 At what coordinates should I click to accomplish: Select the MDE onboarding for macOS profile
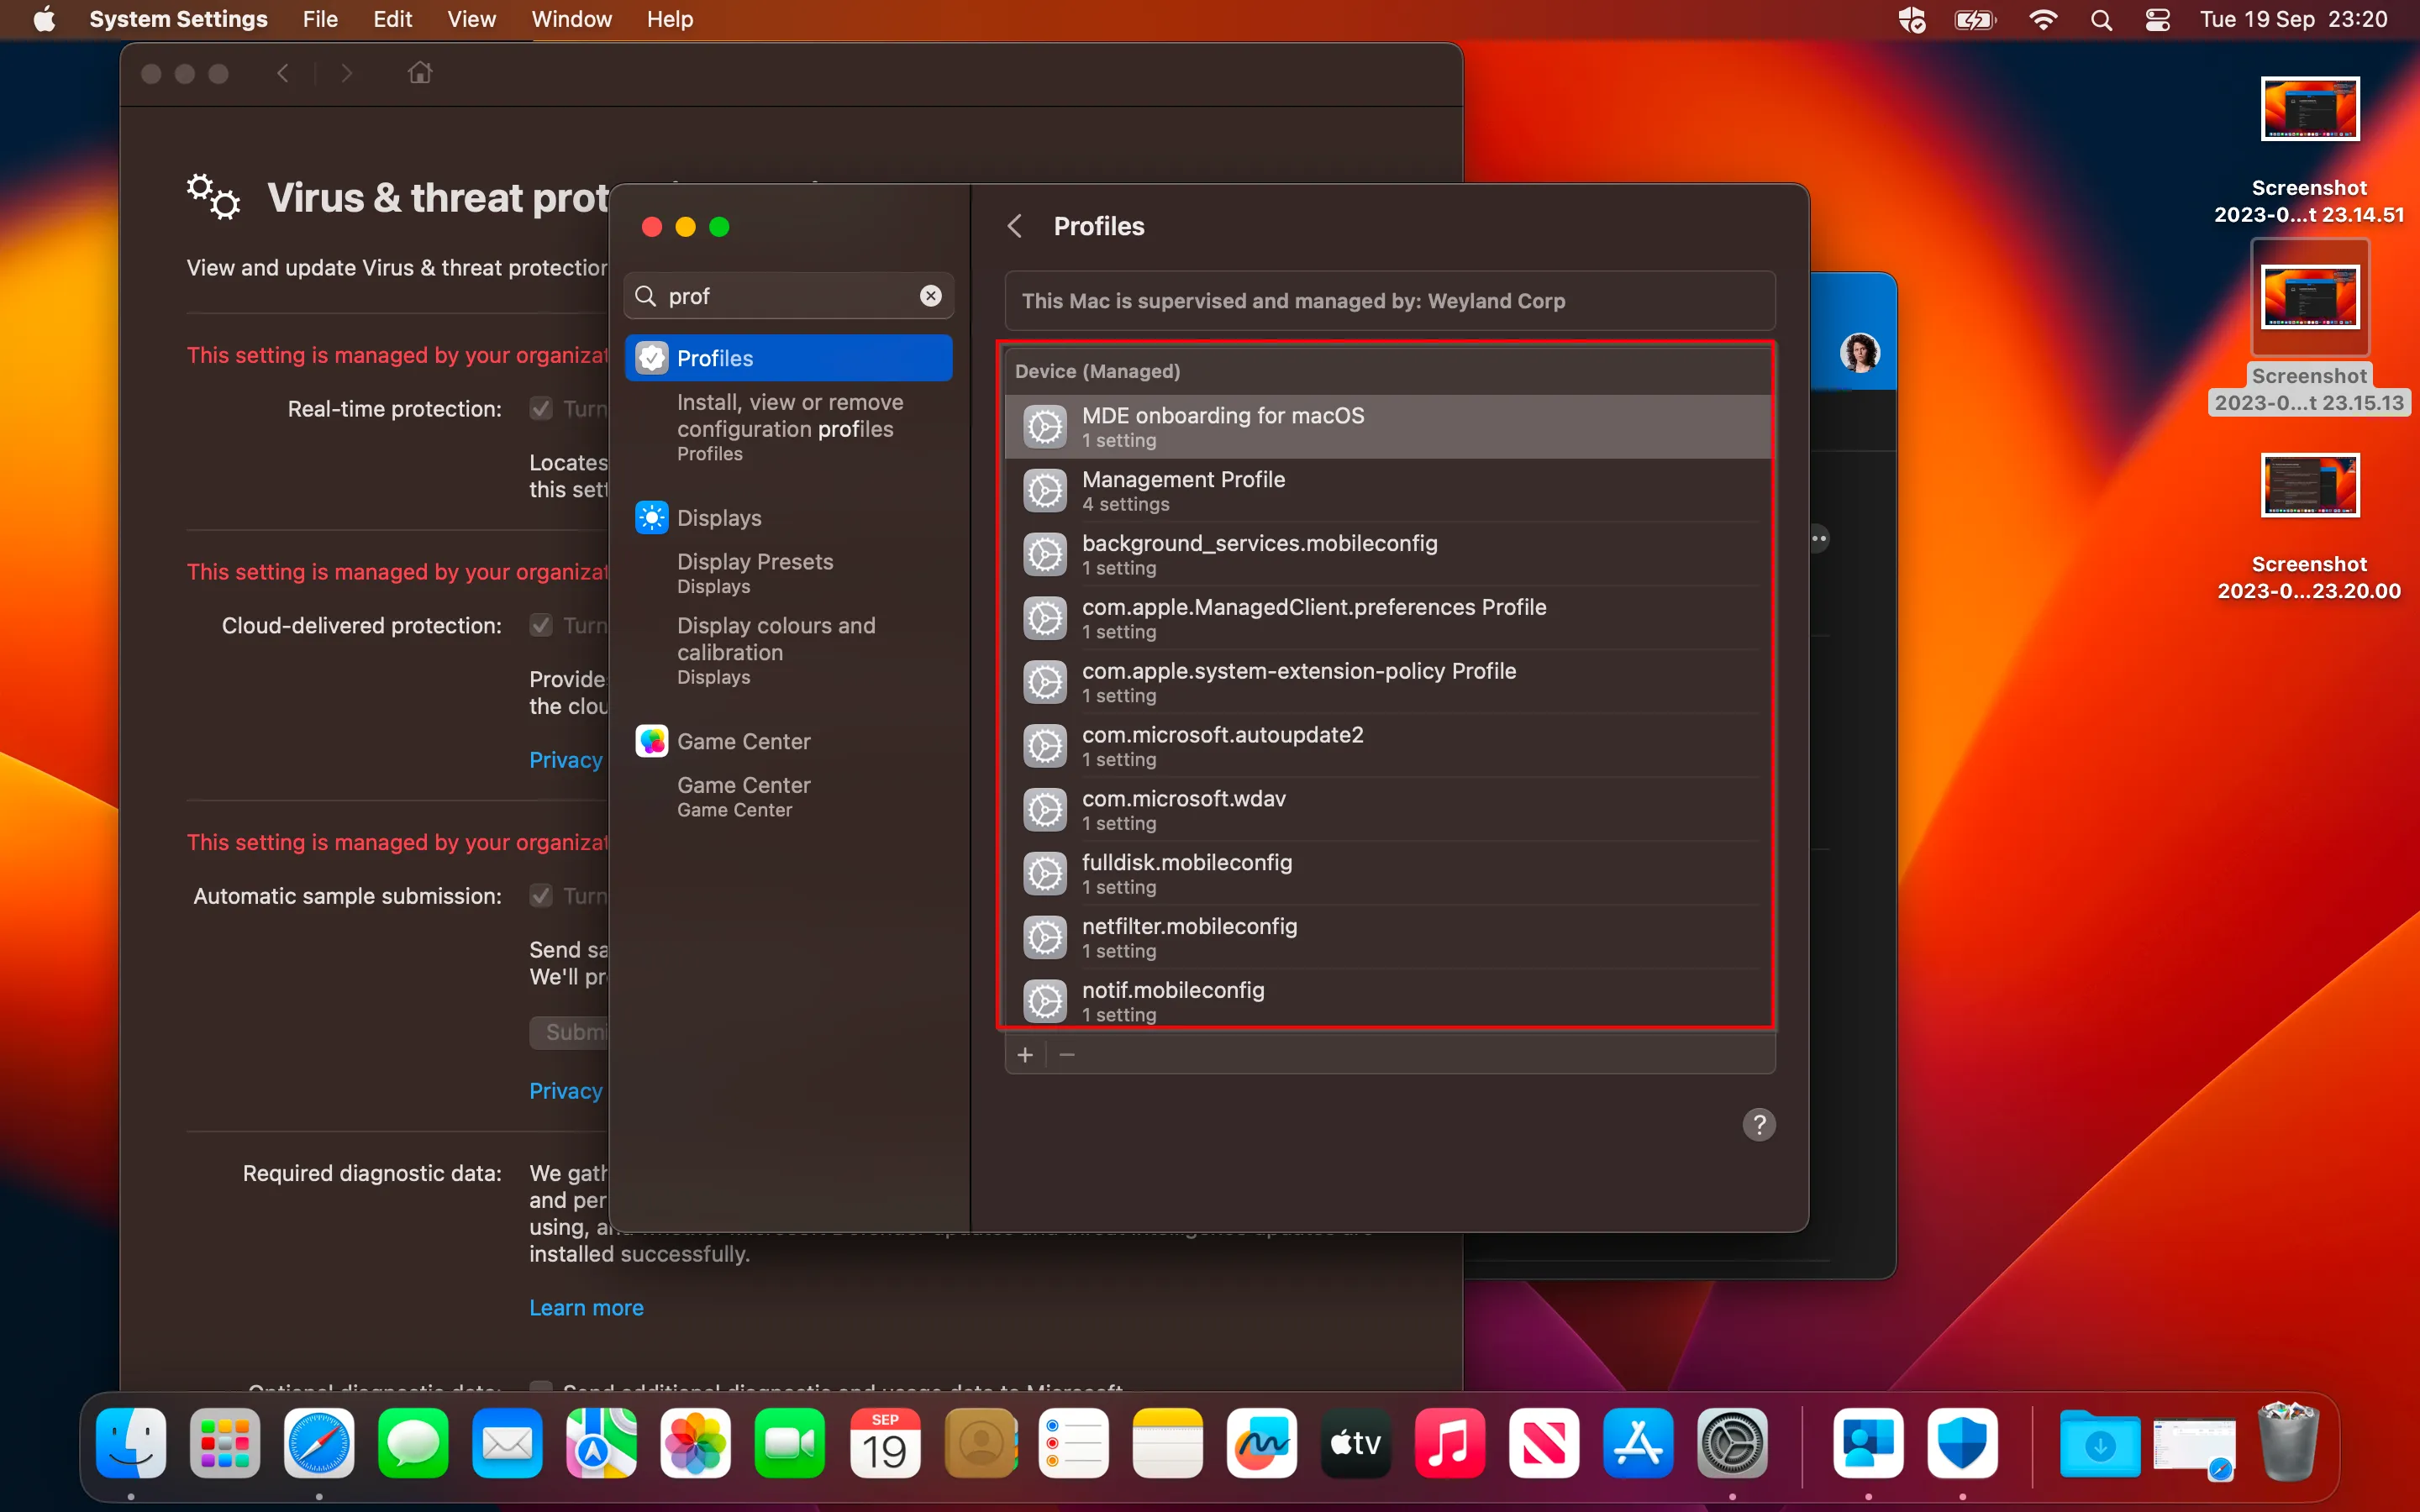click(x=1388, y=427)
